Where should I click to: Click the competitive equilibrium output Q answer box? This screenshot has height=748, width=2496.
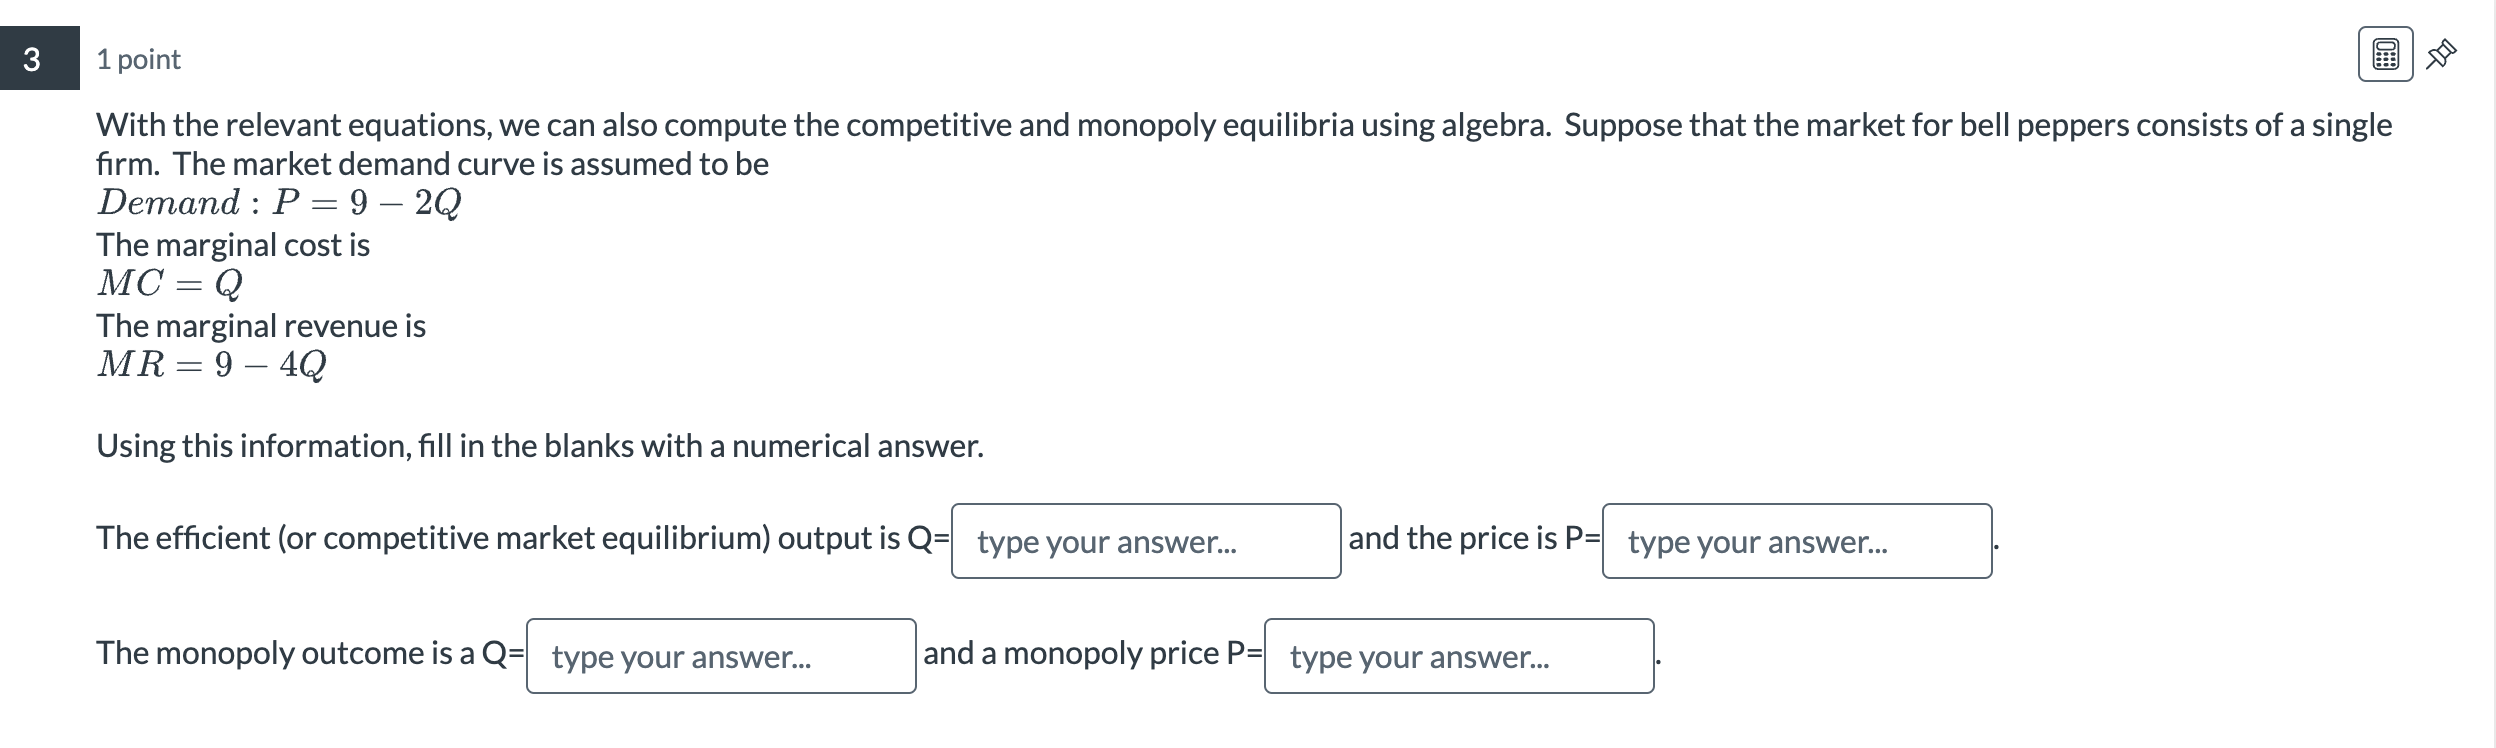[x=1146, y=541]
